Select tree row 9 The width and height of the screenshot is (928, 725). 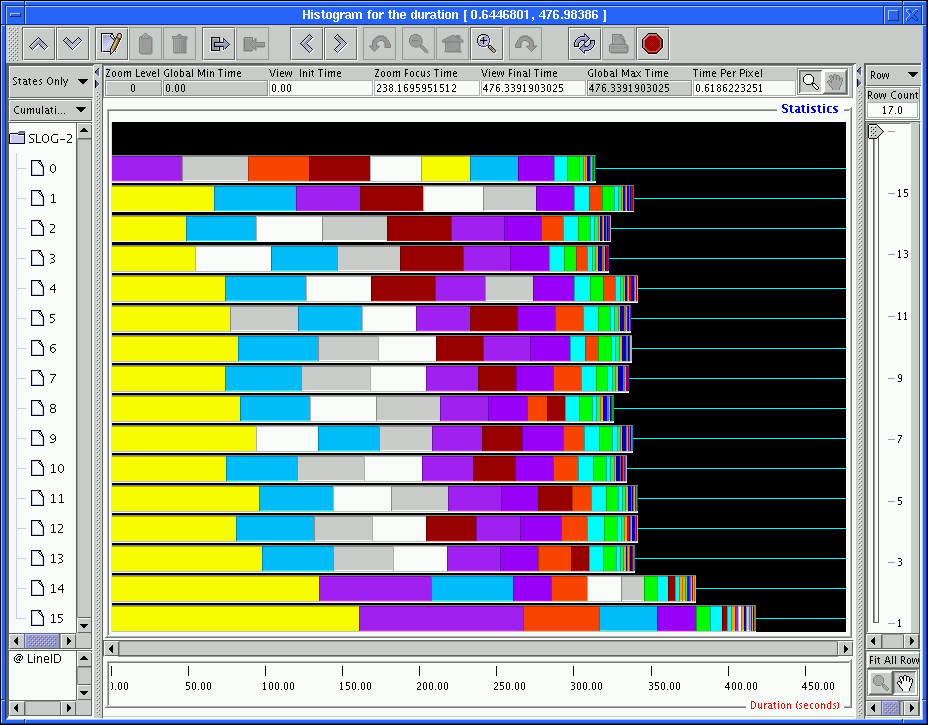click(x=44, y=439)
